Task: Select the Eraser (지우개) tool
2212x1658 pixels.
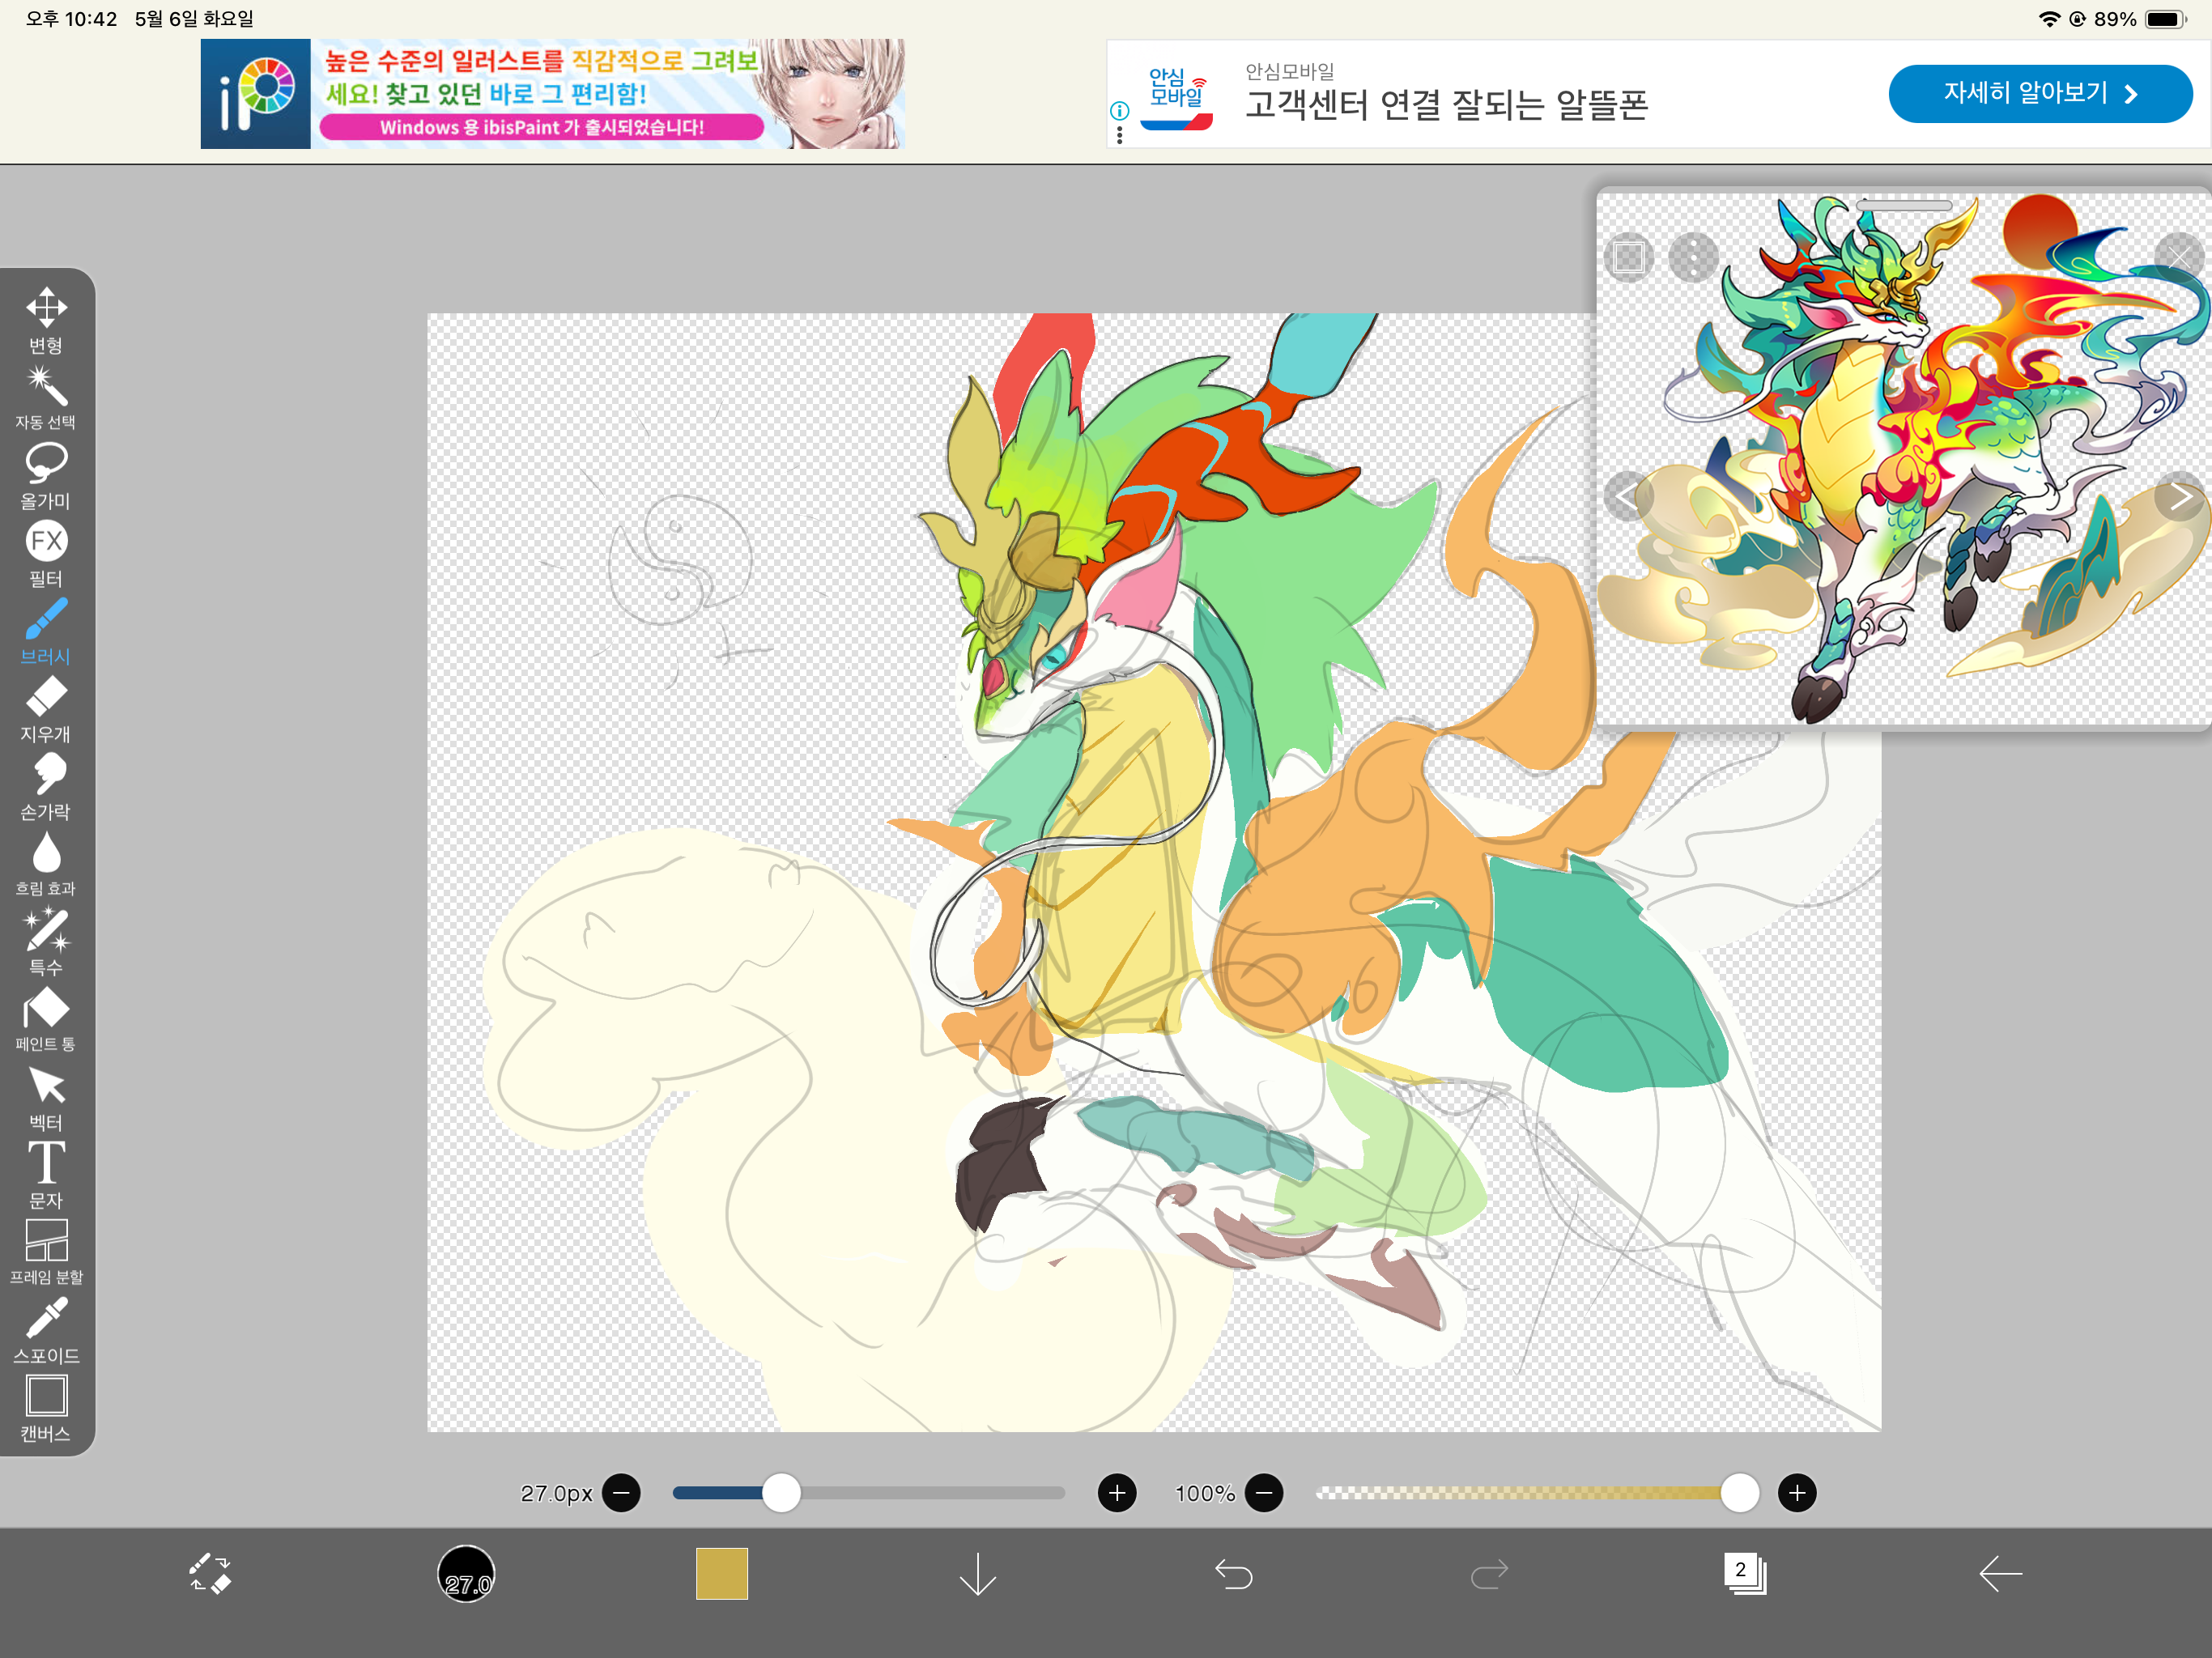Action: point(46,711)
